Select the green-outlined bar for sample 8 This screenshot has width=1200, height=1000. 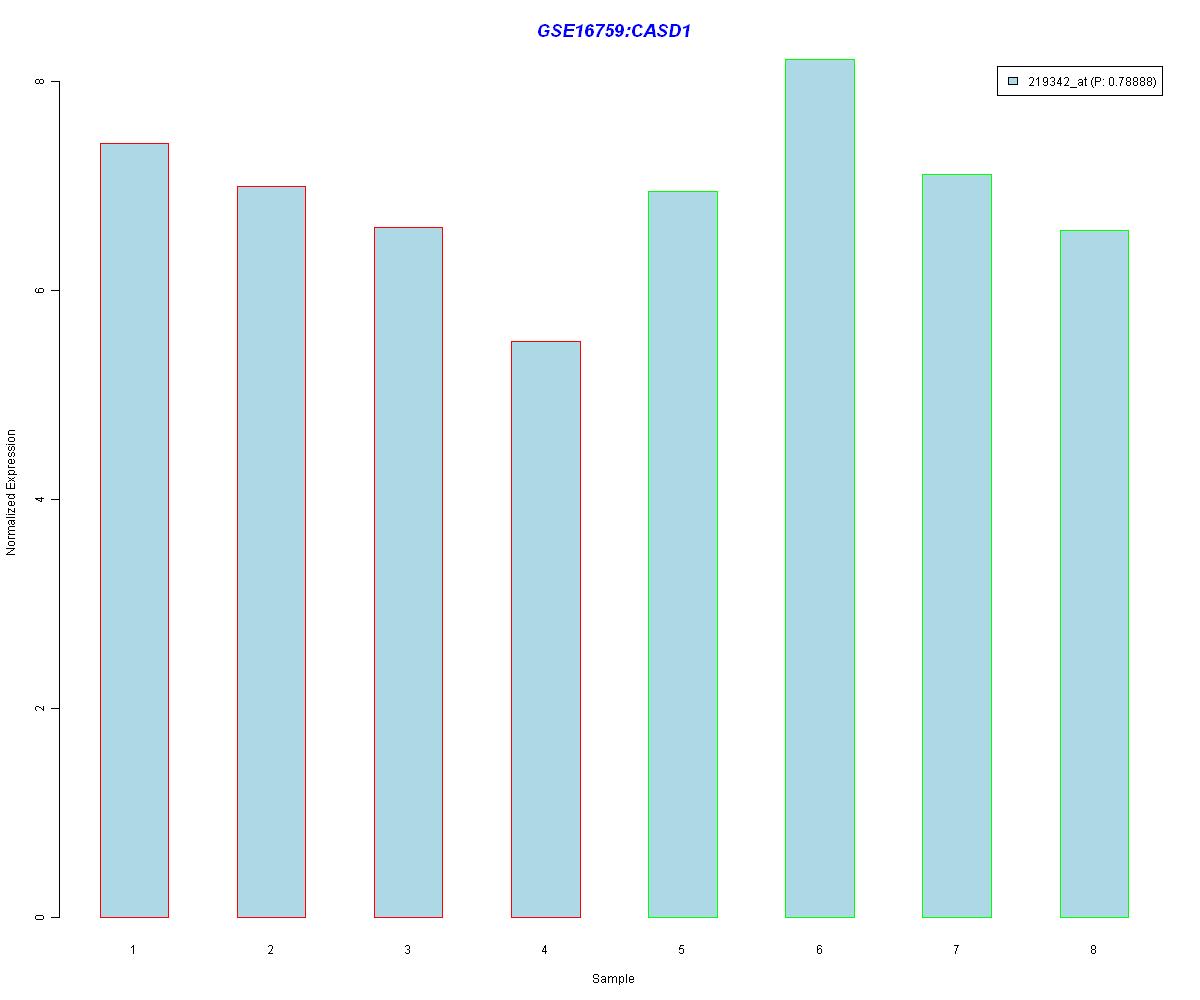1094,574
